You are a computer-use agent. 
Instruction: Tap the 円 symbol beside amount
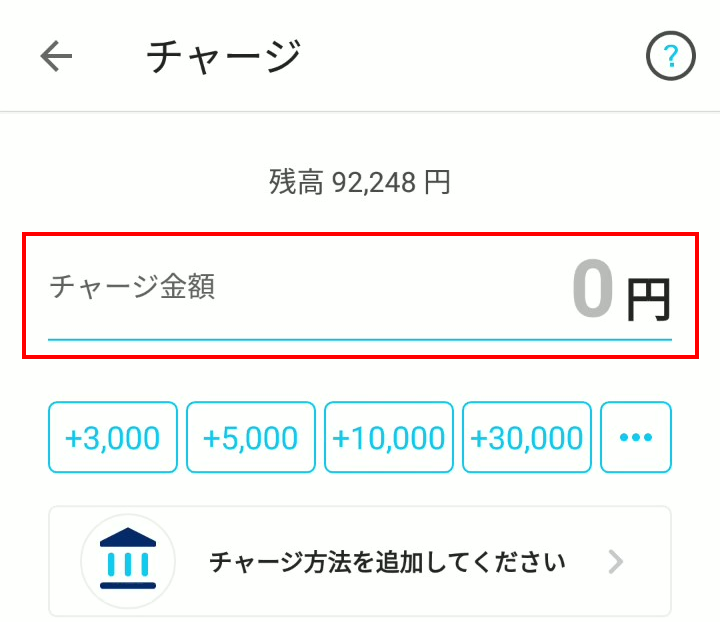point(648,298)
